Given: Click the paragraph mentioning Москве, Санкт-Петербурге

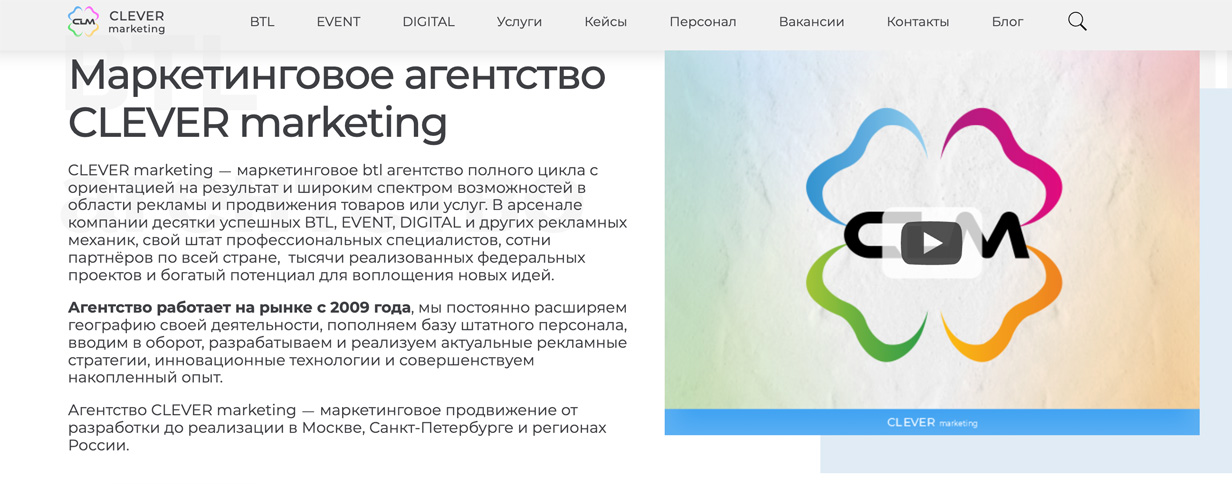Looking at the screenshot, I should coord(337,427).
